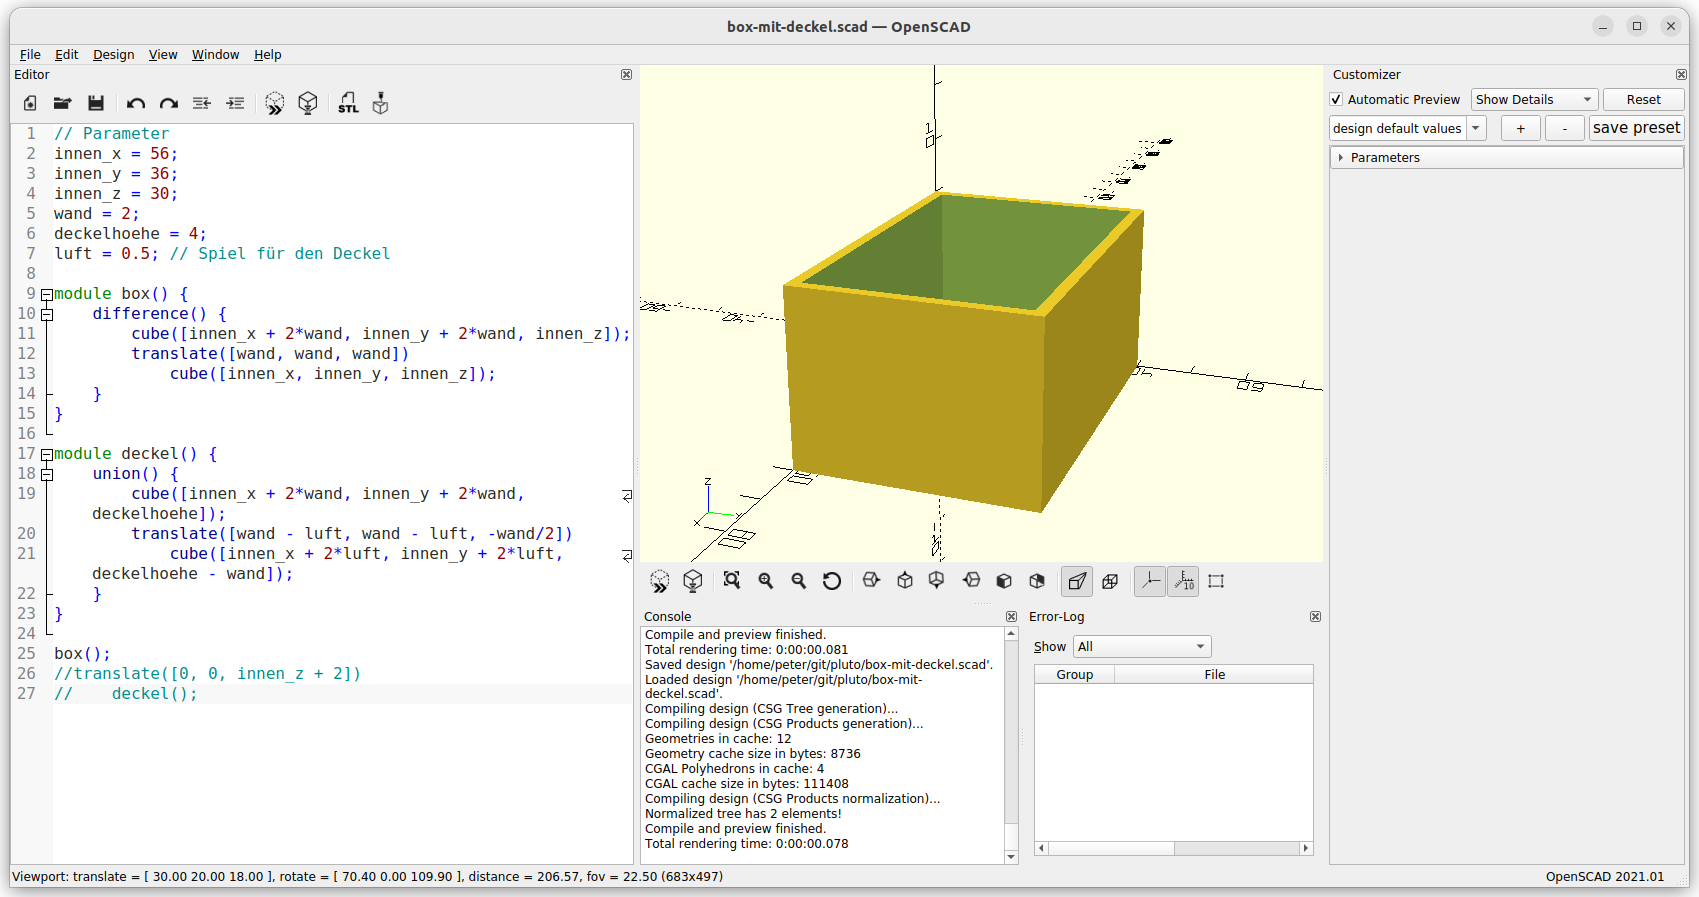
Task: Switch to Right view
Action: [x=871, y=581]
